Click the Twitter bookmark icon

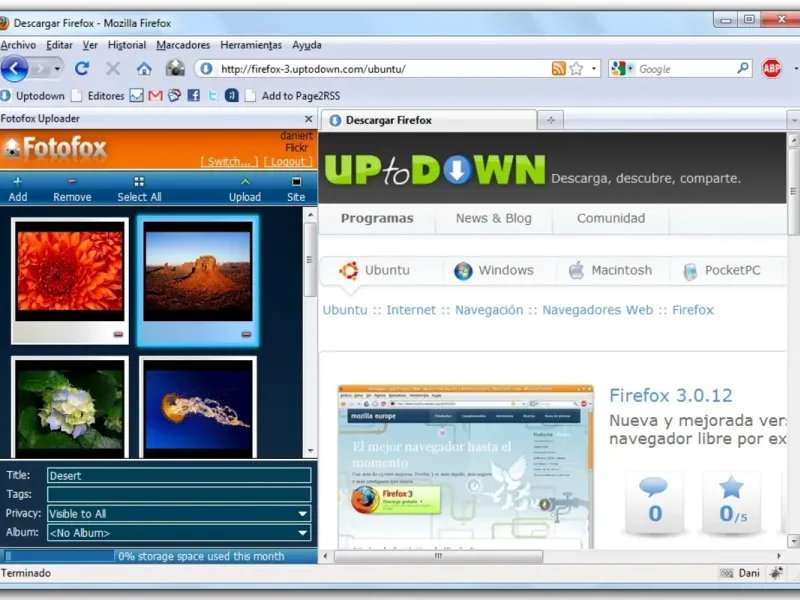coord(213,95)
